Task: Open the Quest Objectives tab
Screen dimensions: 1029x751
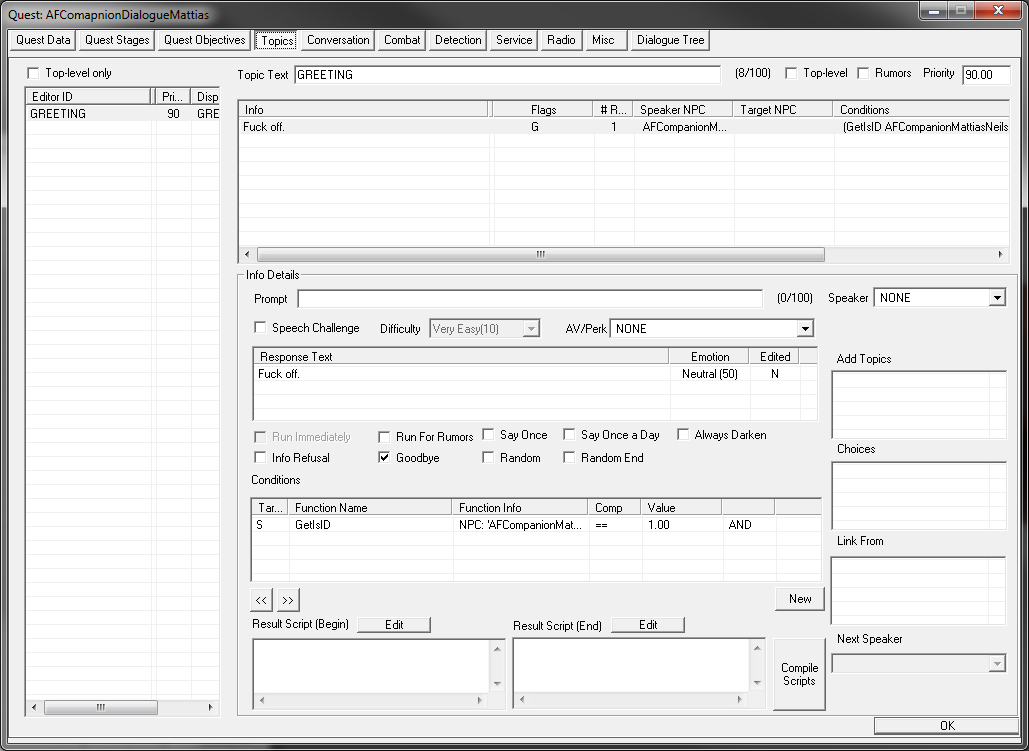Action: 205,40
